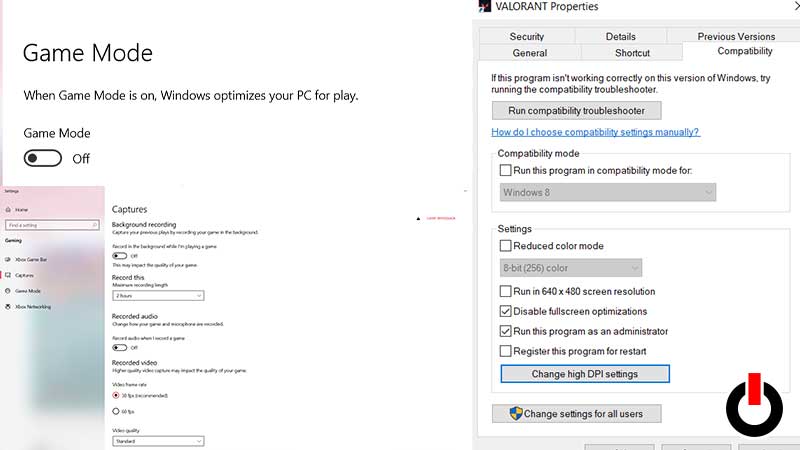Image resolution: width=800 pixels, height=450 pixels.
Task: Toggle Record audio when I record a game
Action: pyautogui.click(x=120, y=347)
